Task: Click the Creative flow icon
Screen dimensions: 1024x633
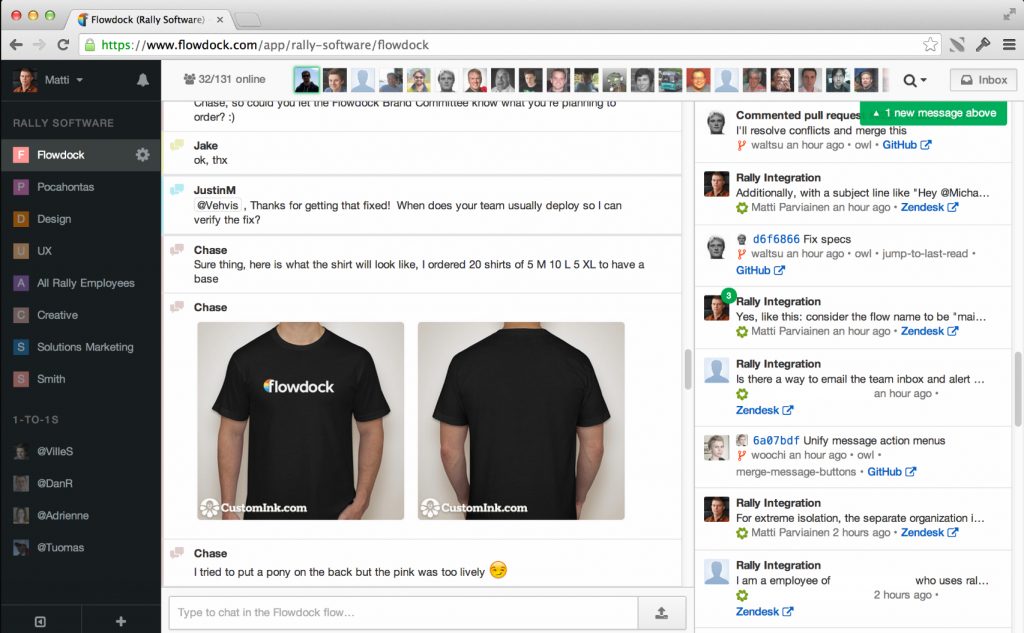Action: (21, 315)
